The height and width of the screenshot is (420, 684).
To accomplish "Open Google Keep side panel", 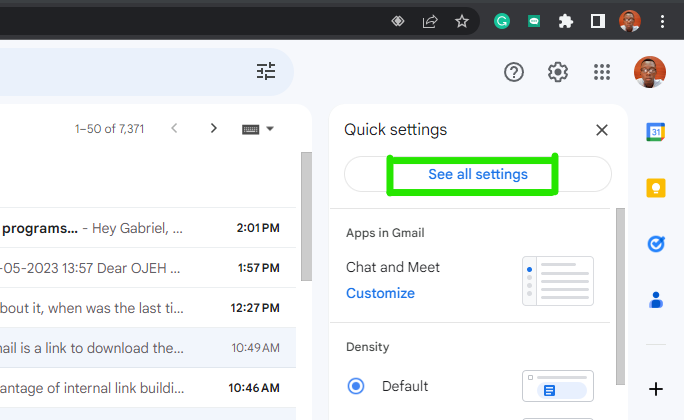I will pyautogui.click(x=656, y=188).
